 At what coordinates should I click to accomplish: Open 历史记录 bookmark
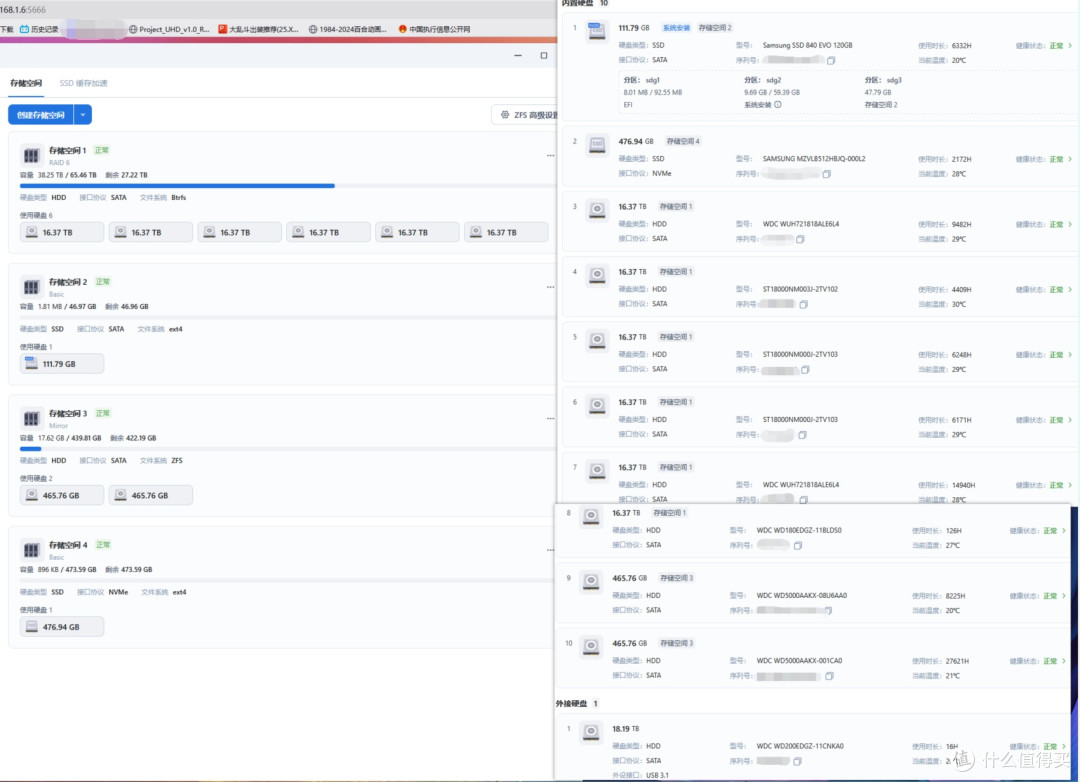click(x=39, y=29)
